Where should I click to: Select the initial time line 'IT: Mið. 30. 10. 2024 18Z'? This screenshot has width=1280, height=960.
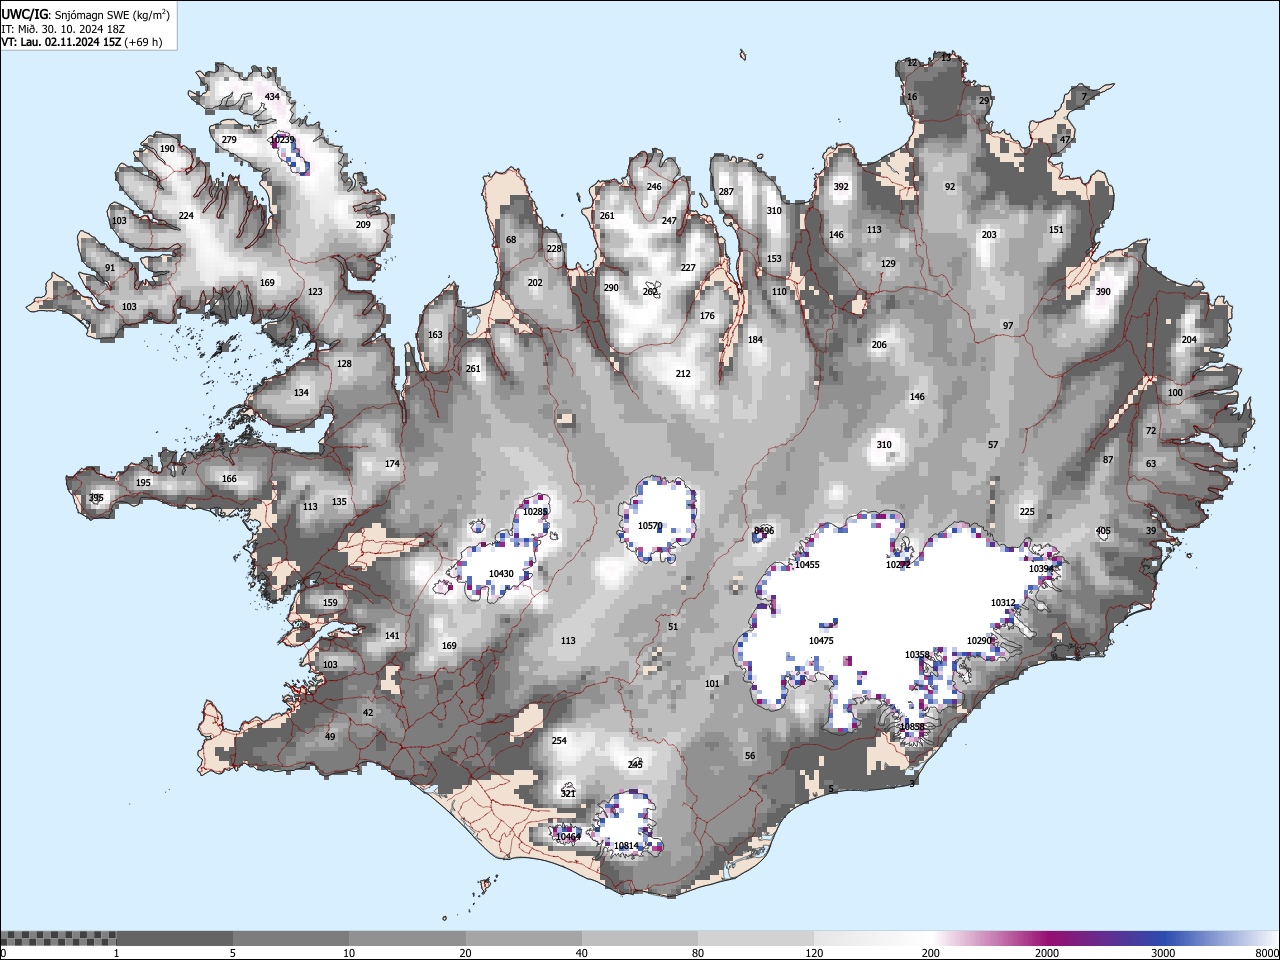[62, 29]
